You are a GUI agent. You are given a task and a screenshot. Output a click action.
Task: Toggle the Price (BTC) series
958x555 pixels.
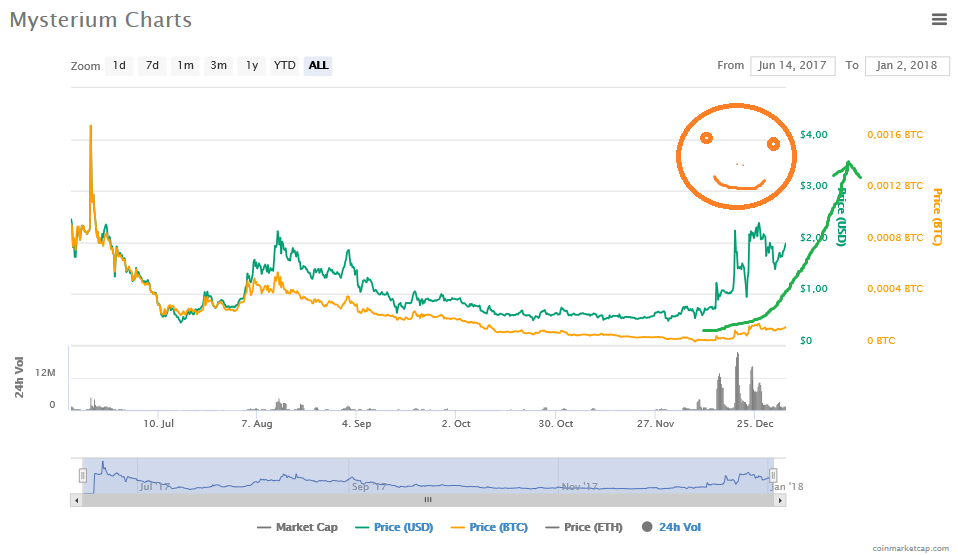489,527
